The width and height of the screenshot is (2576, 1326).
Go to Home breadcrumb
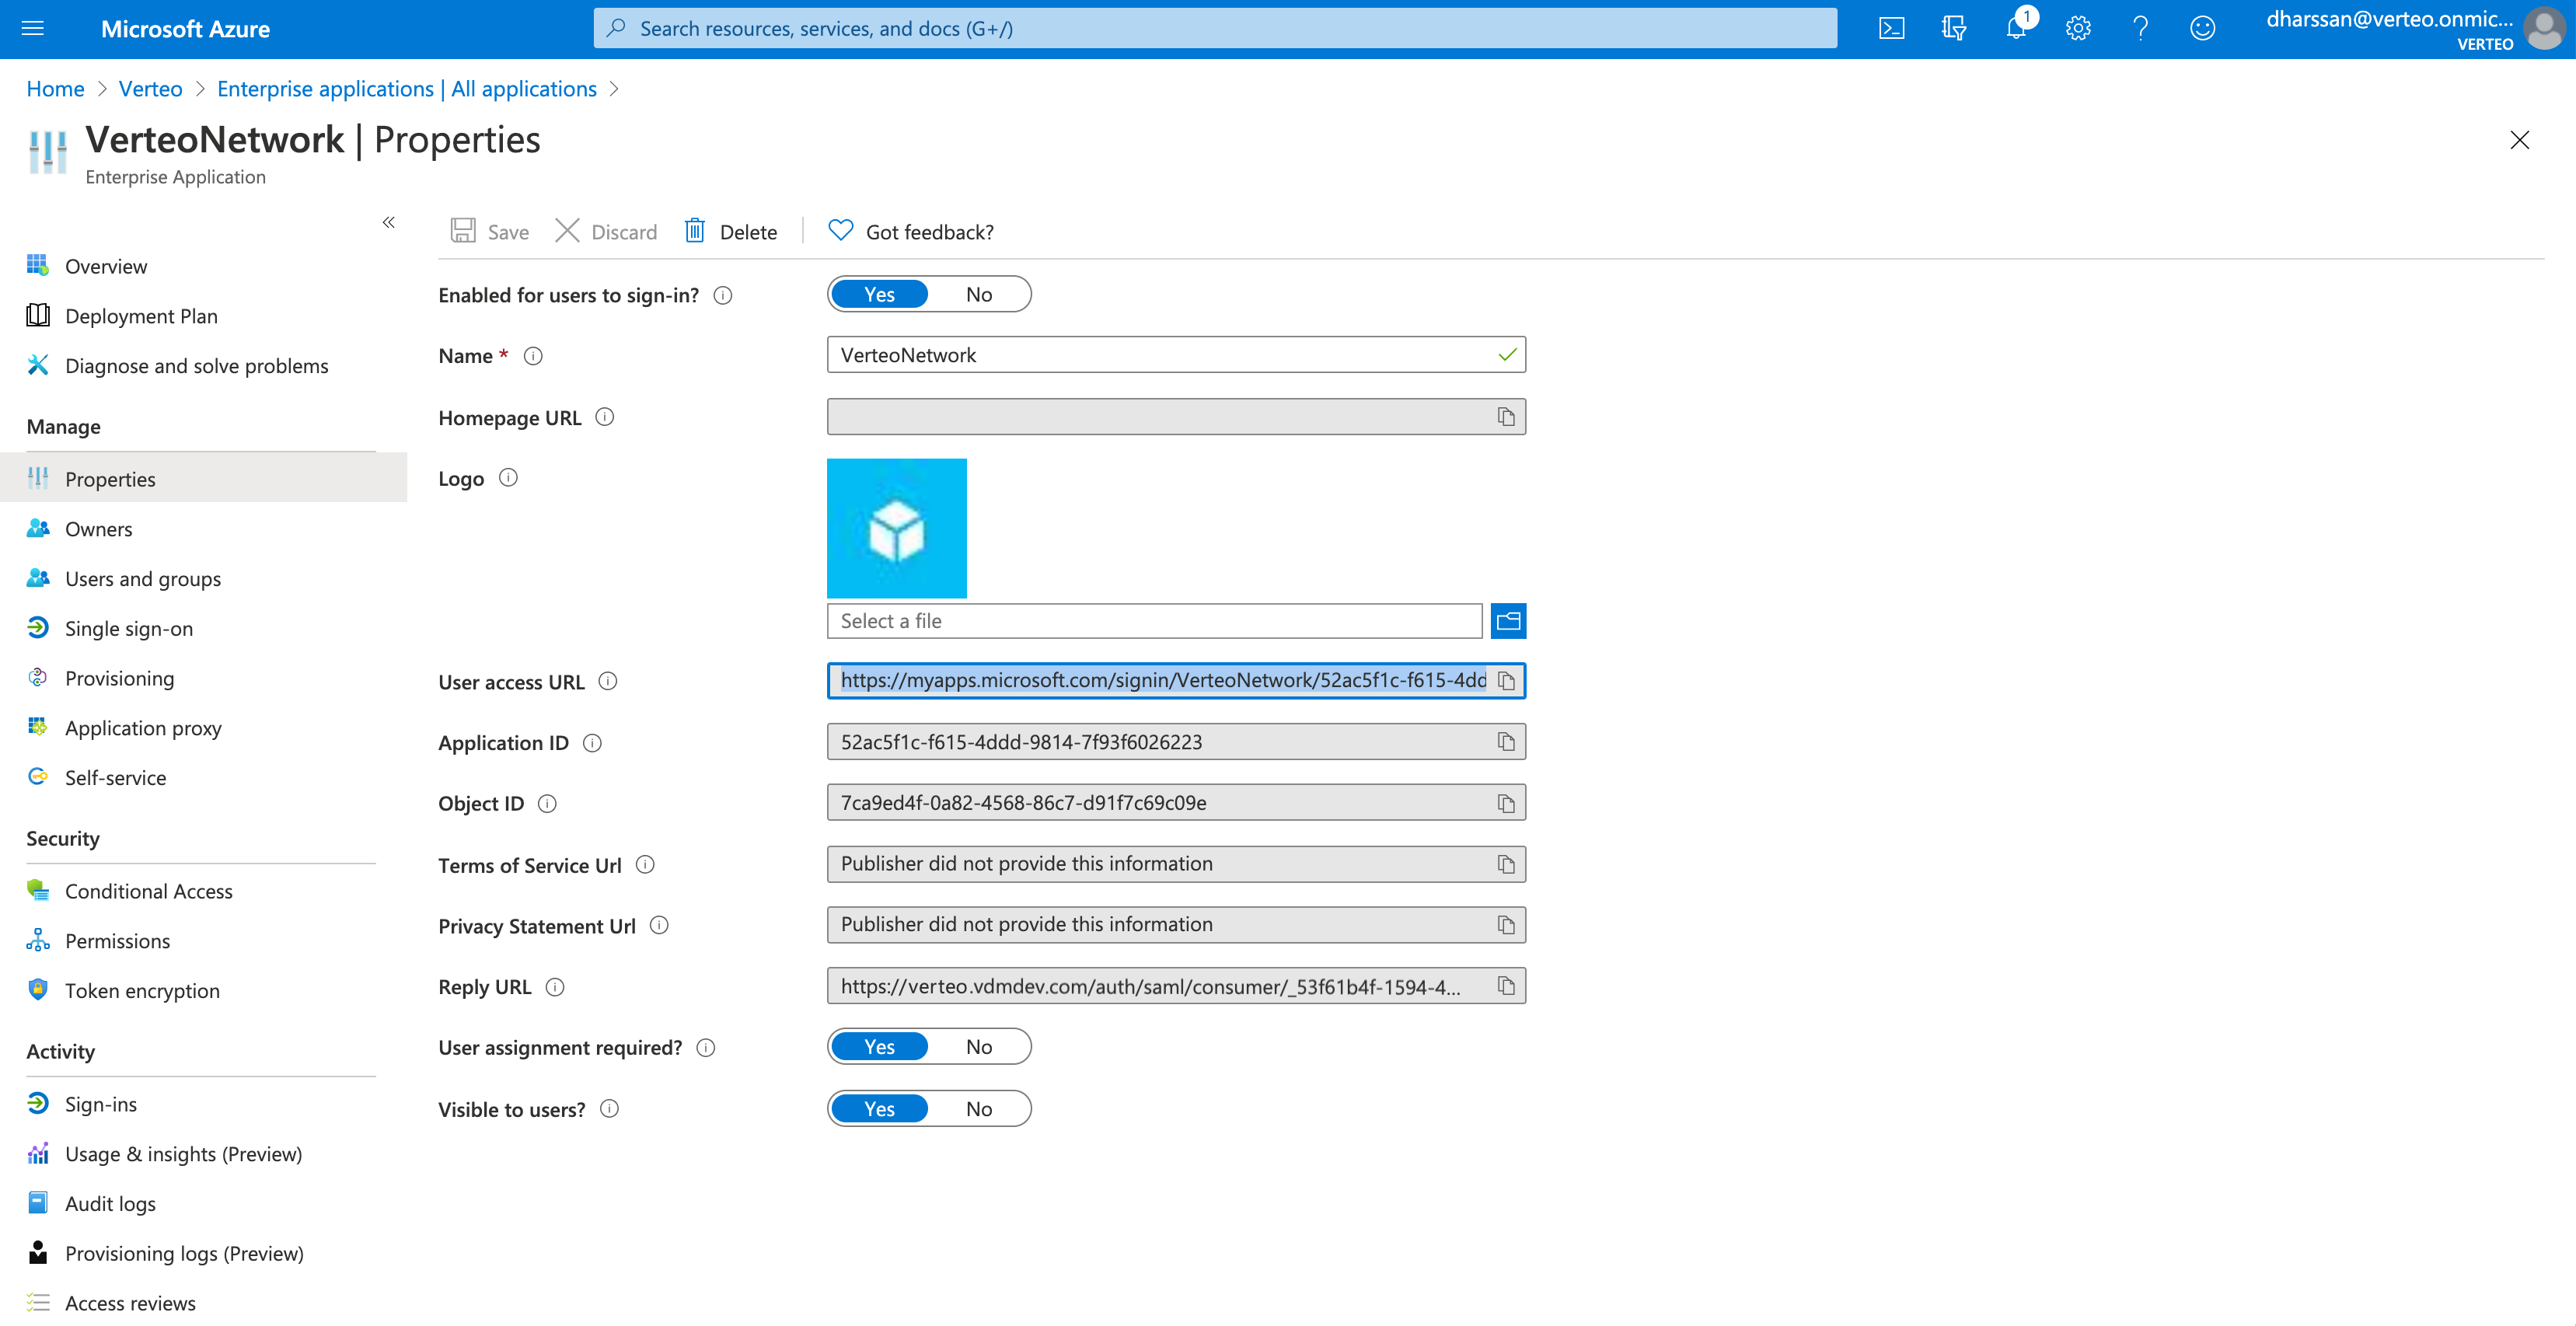click(x=55, y=89)
